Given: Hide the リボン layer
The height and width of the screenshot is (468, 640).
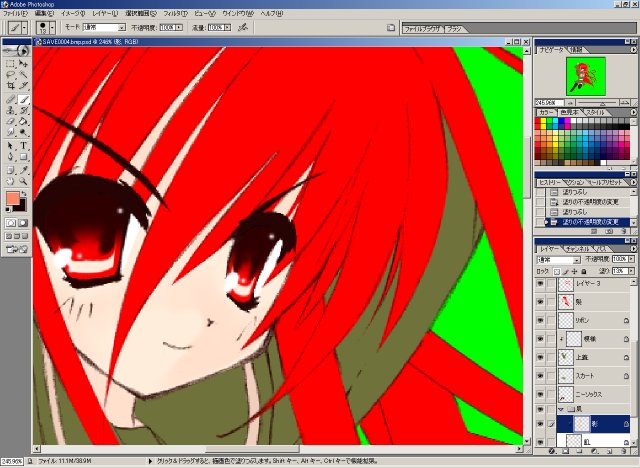Looking at the screenshot, I should coord(540,320).
